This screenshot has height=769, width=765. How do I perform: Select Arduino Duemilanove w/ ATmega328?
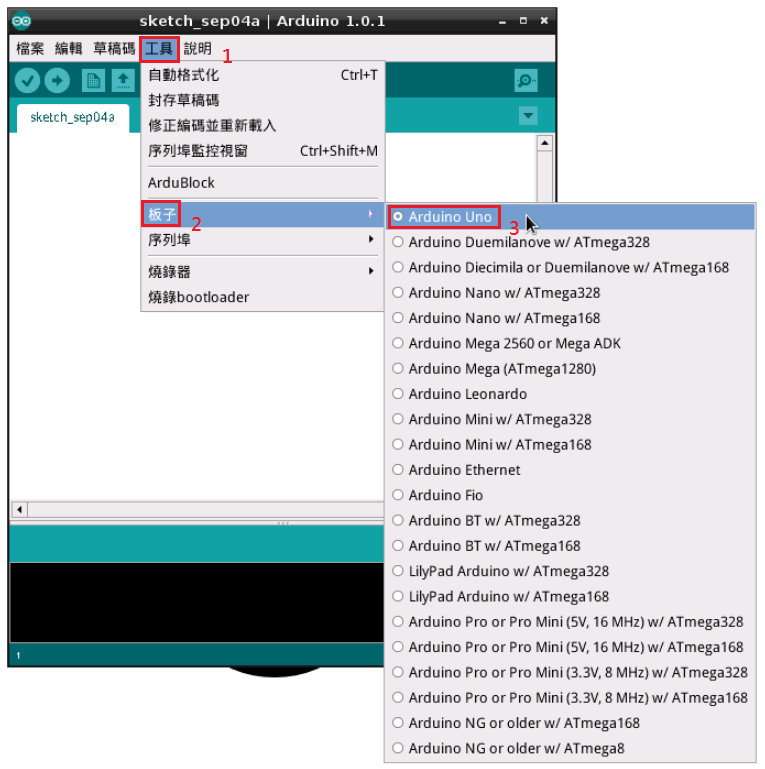570,242
